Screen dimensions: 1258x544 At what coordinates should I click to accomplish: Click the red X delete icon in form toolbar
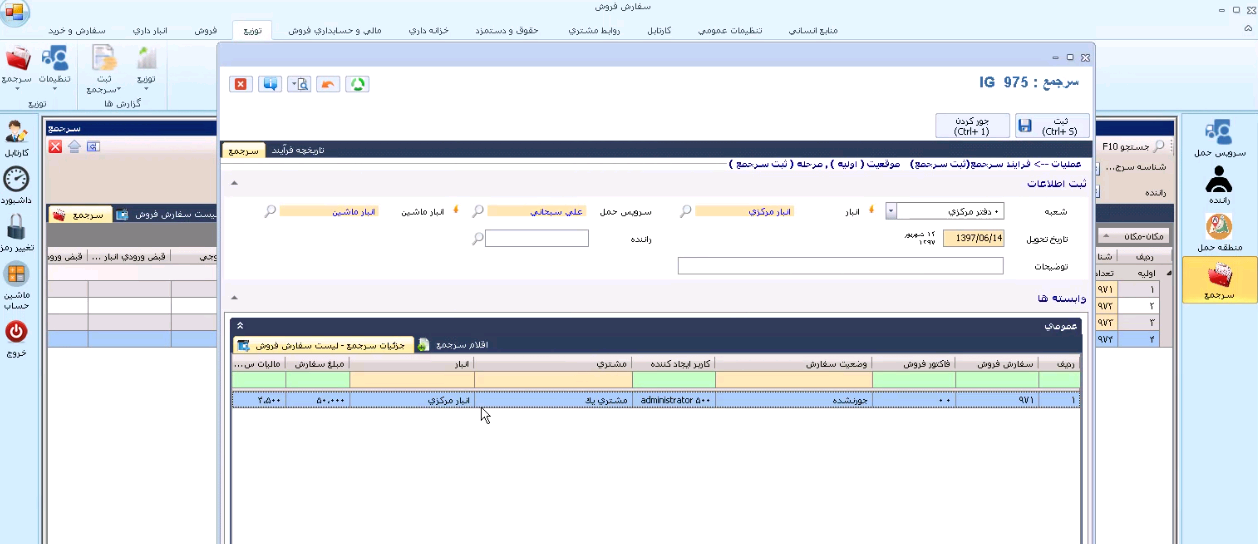[x=240, y=84]
